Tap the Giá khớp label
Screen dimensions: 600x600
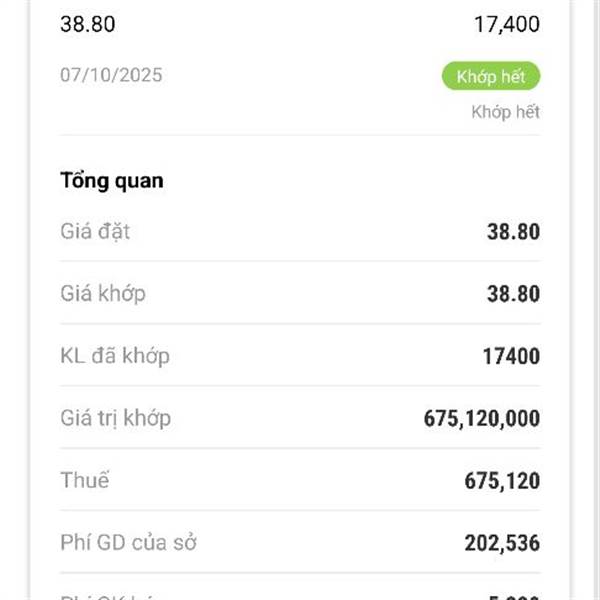(103, 294)
